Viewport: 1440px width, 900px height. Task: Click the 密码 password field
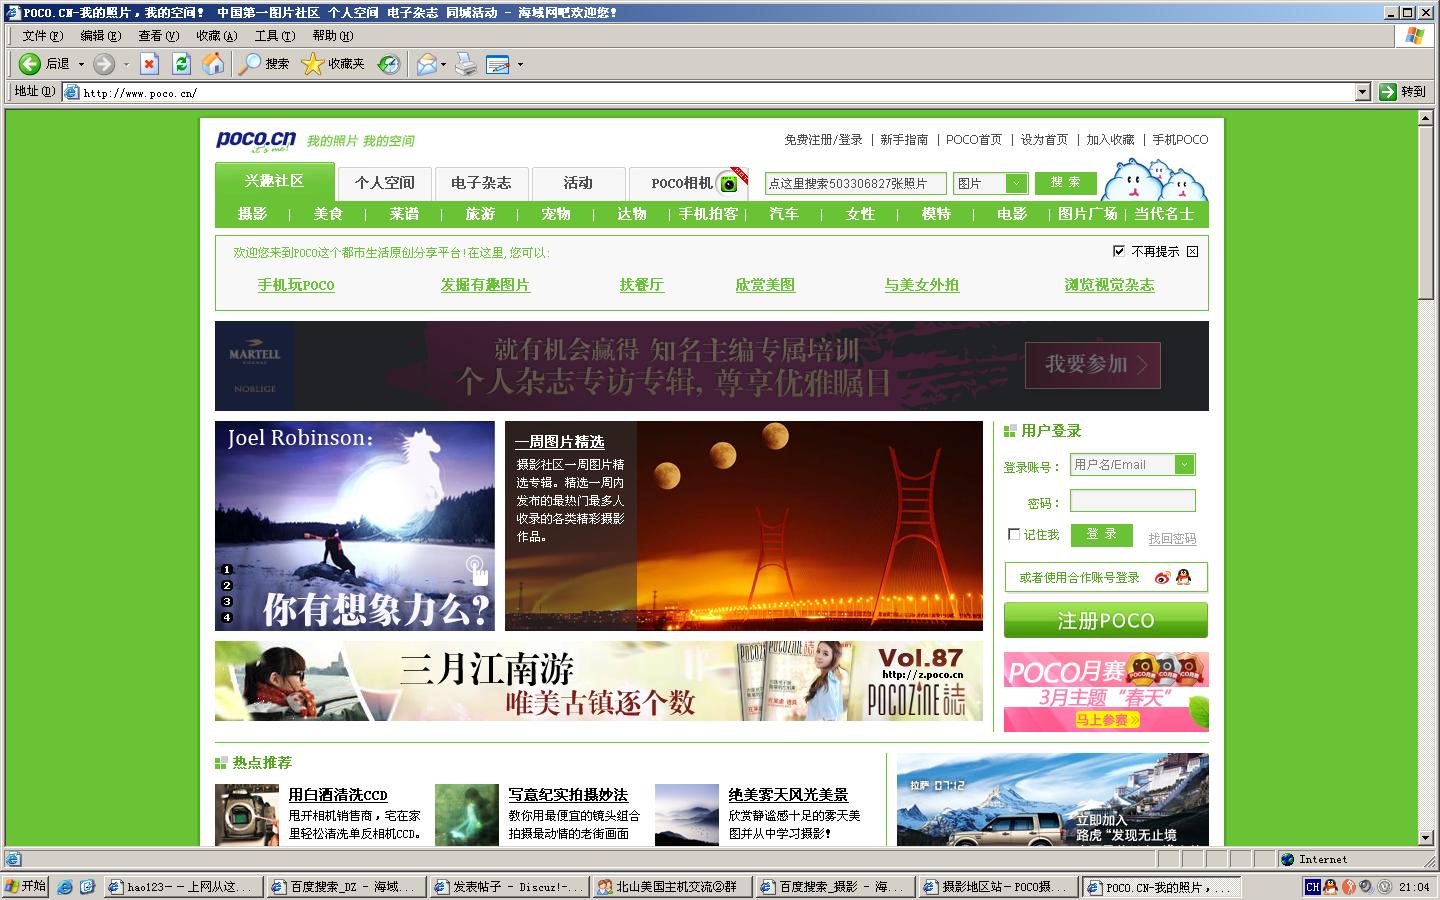1133,501
